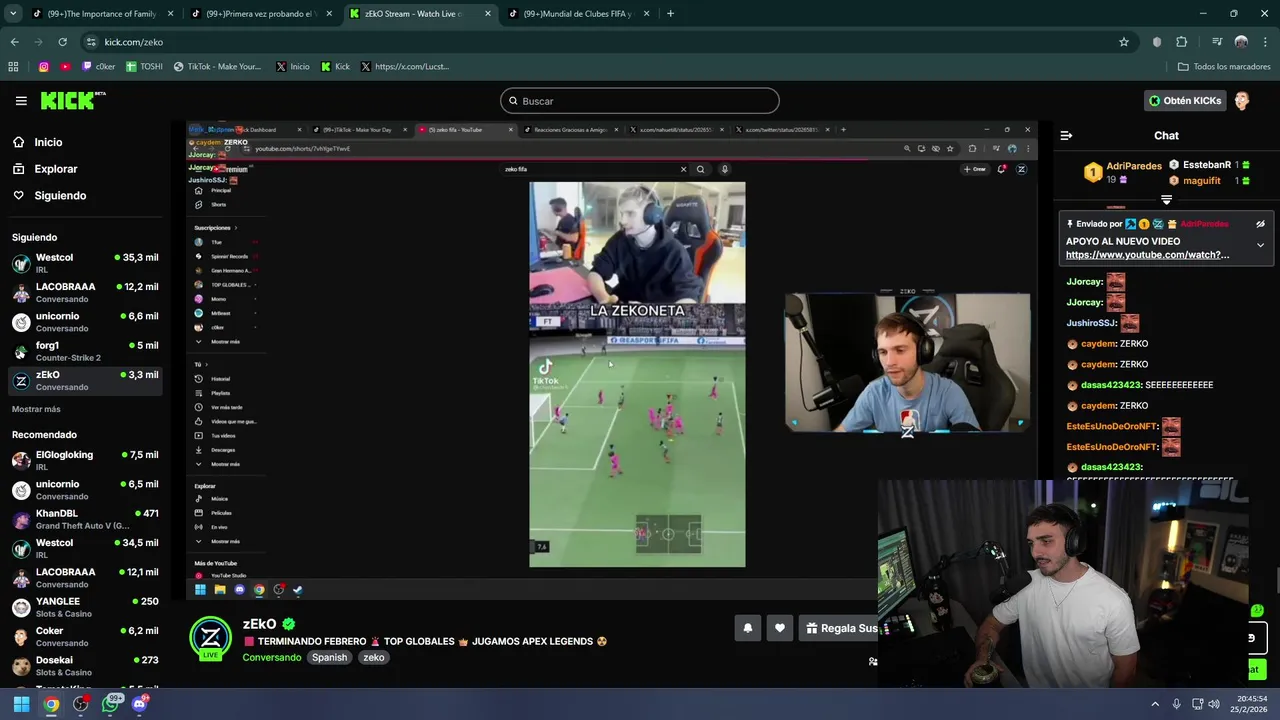Click AdriParedes in gift leaderboard
The image size is (1280, 720).
click(x=1134, y=166)
